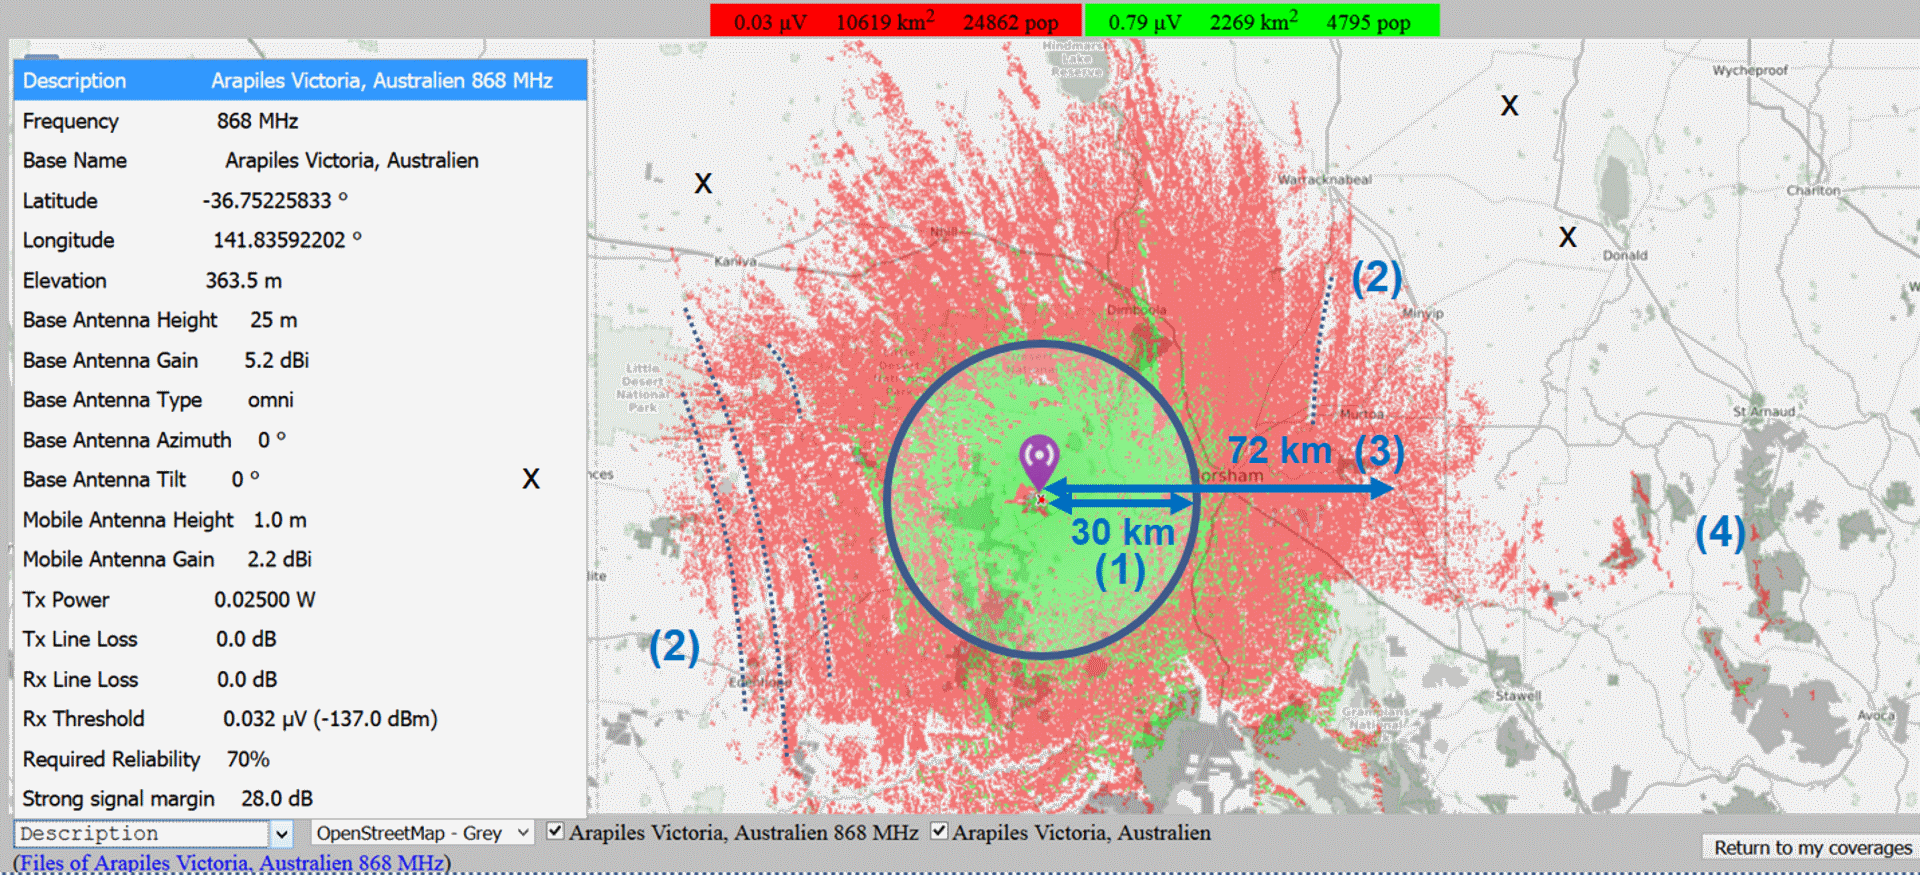Image resolution: width=1920 pixels, height=875 pixels.
Task: Toggle the second Arapiles Victoria, Australien checkbox
Action: point(939,831)
